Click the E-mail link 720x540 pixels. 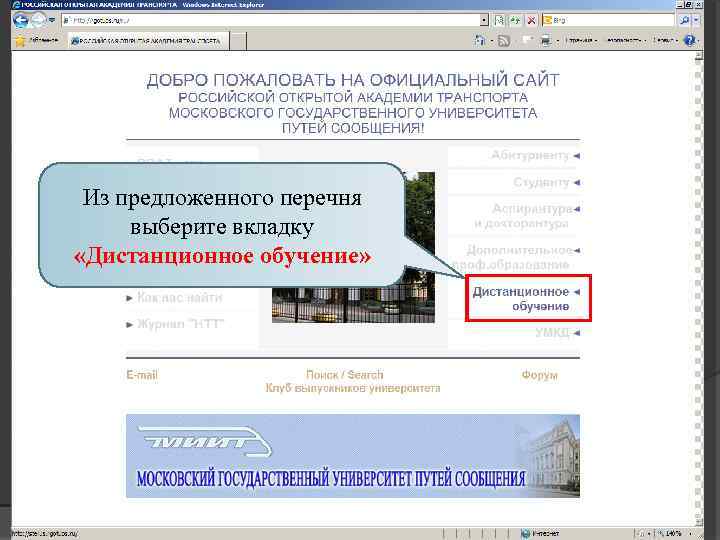point(142,375)
